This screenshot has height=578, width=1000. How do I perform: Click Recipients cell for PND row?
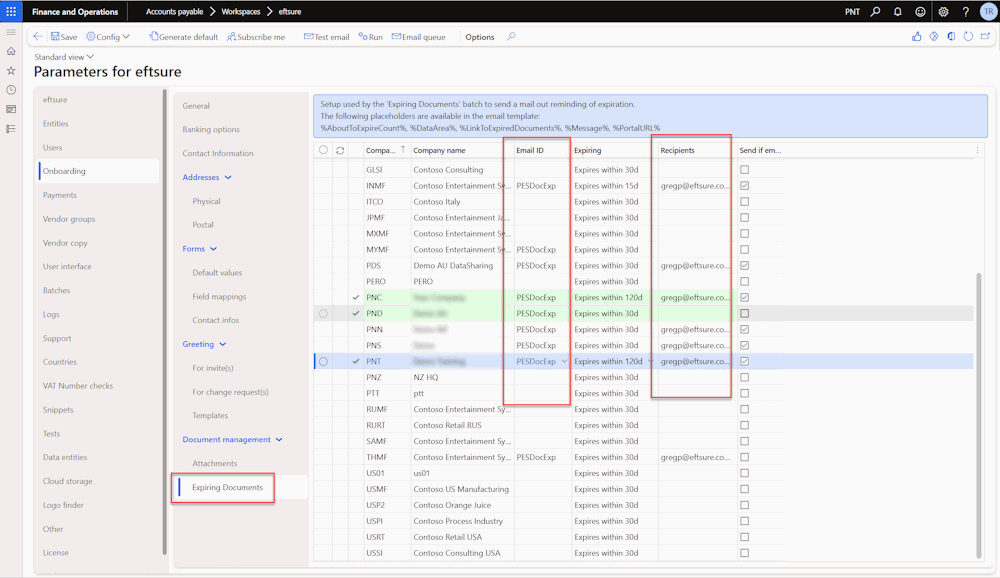coord(696,313)
